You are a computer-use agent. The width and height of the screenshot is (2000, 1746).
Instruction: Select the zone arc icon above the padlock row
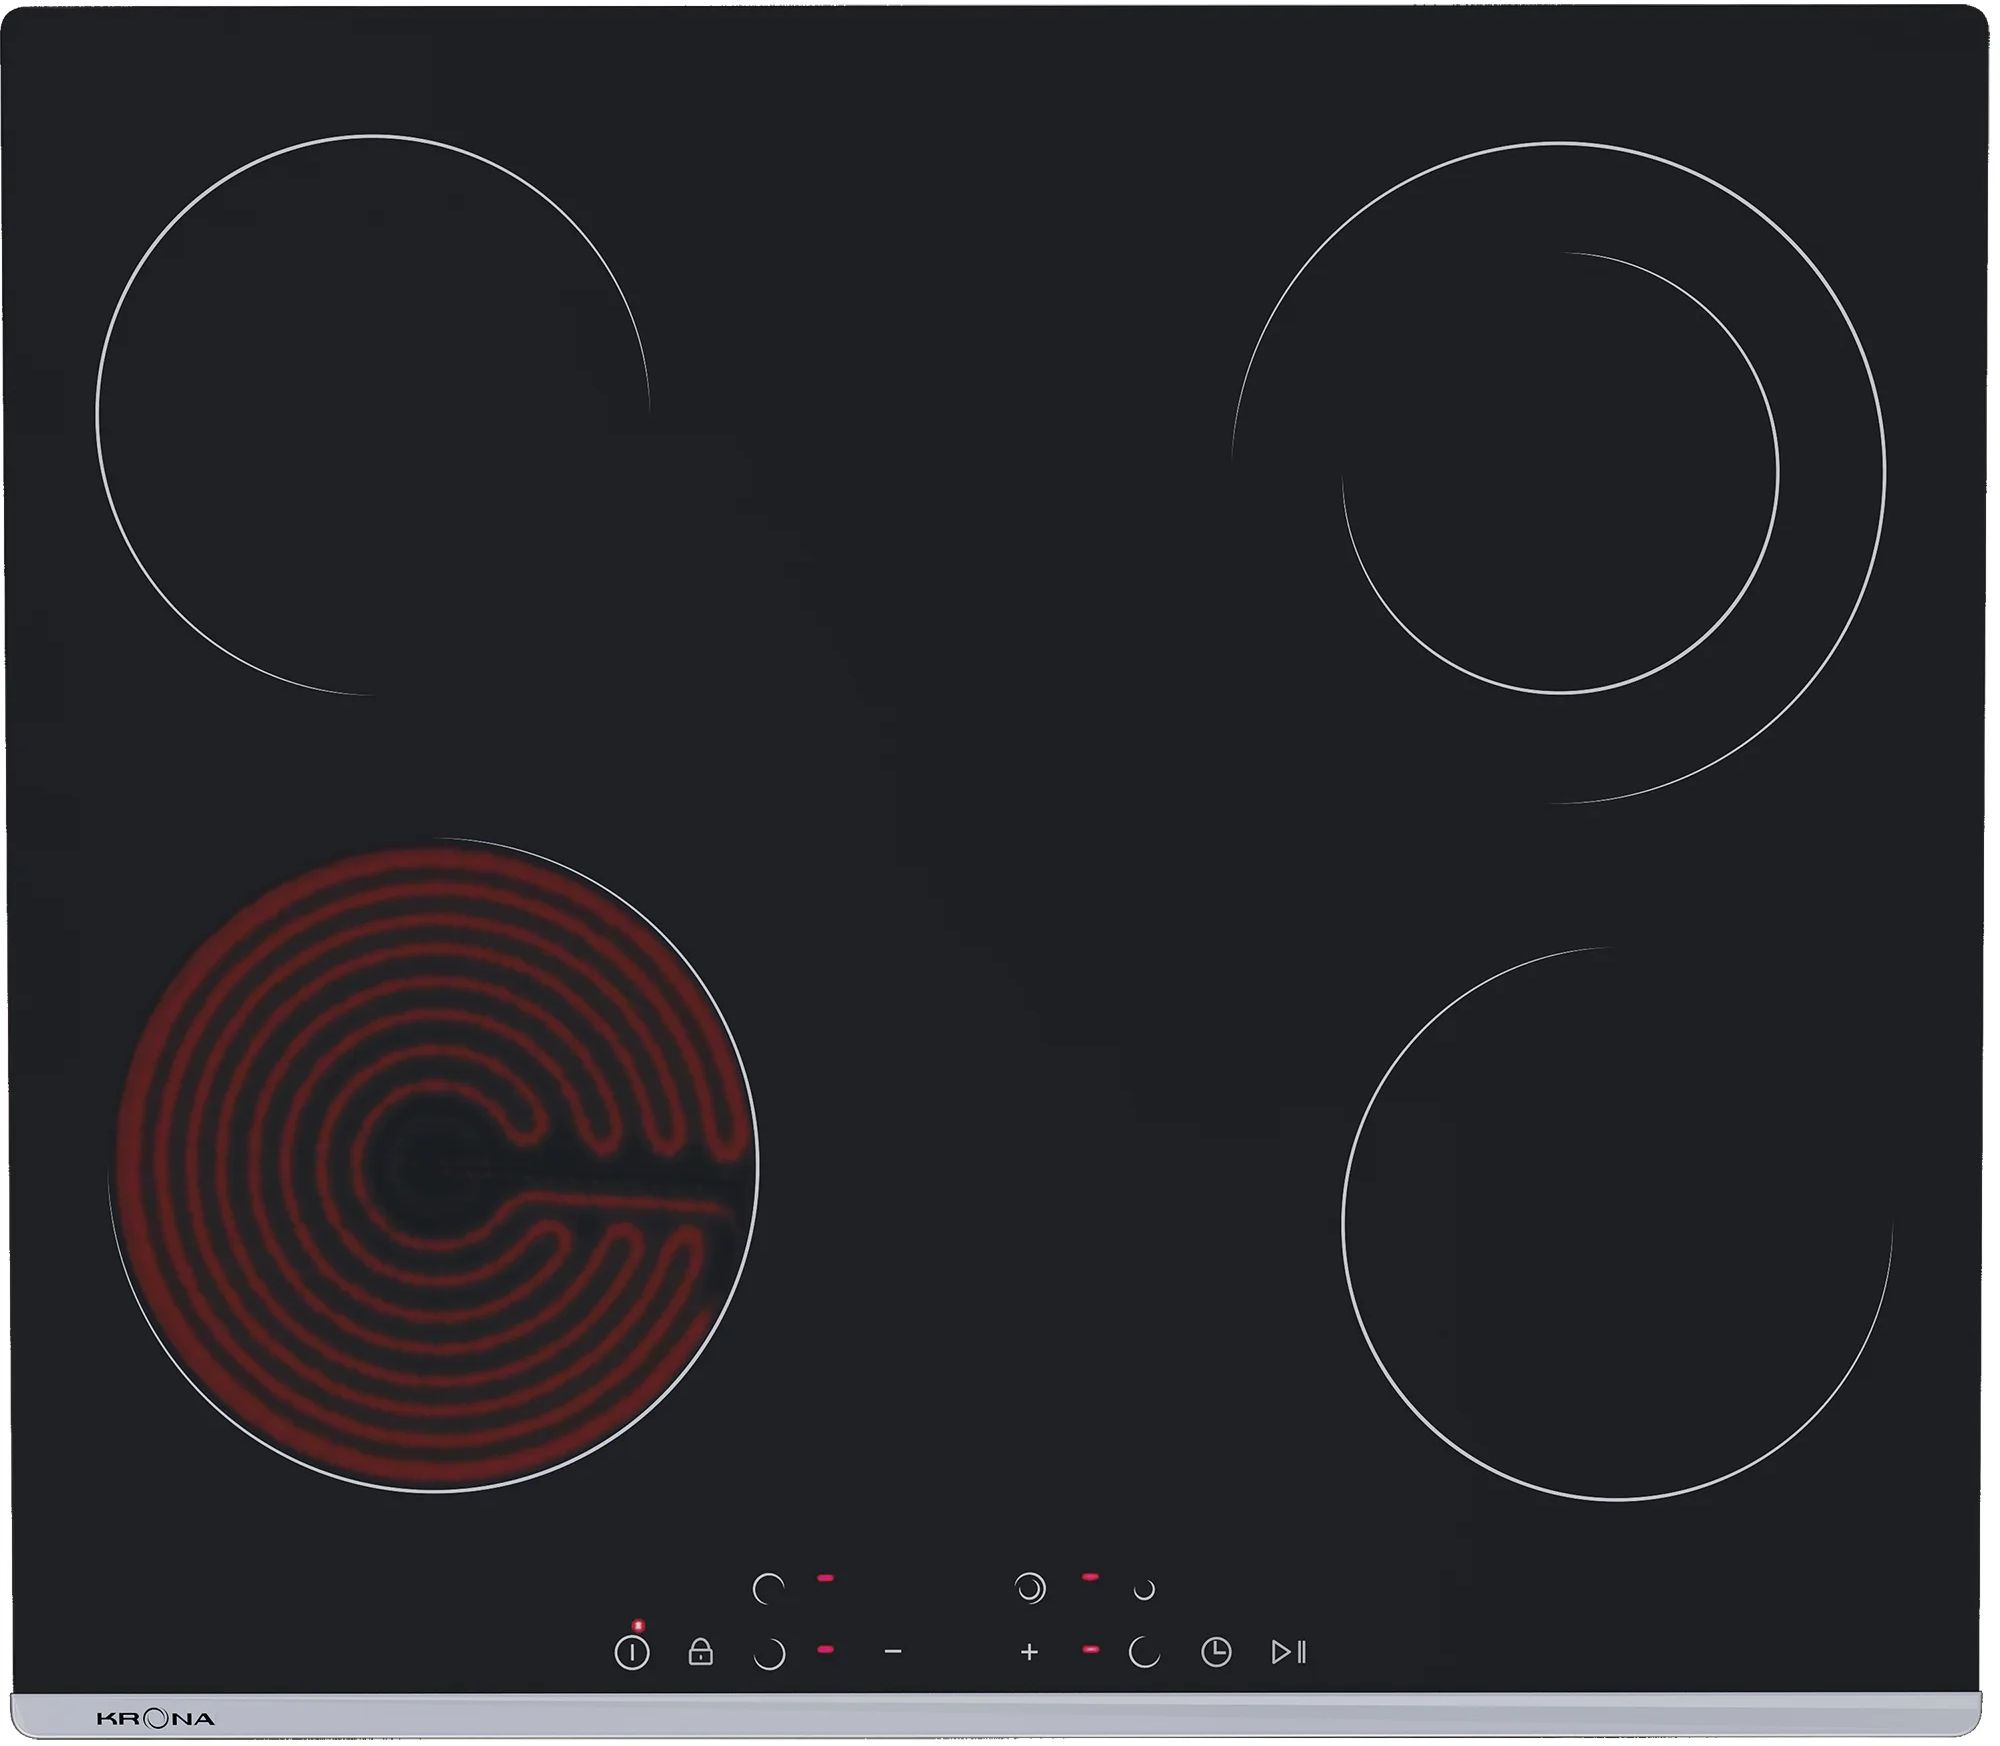[x=768, y=1588]
